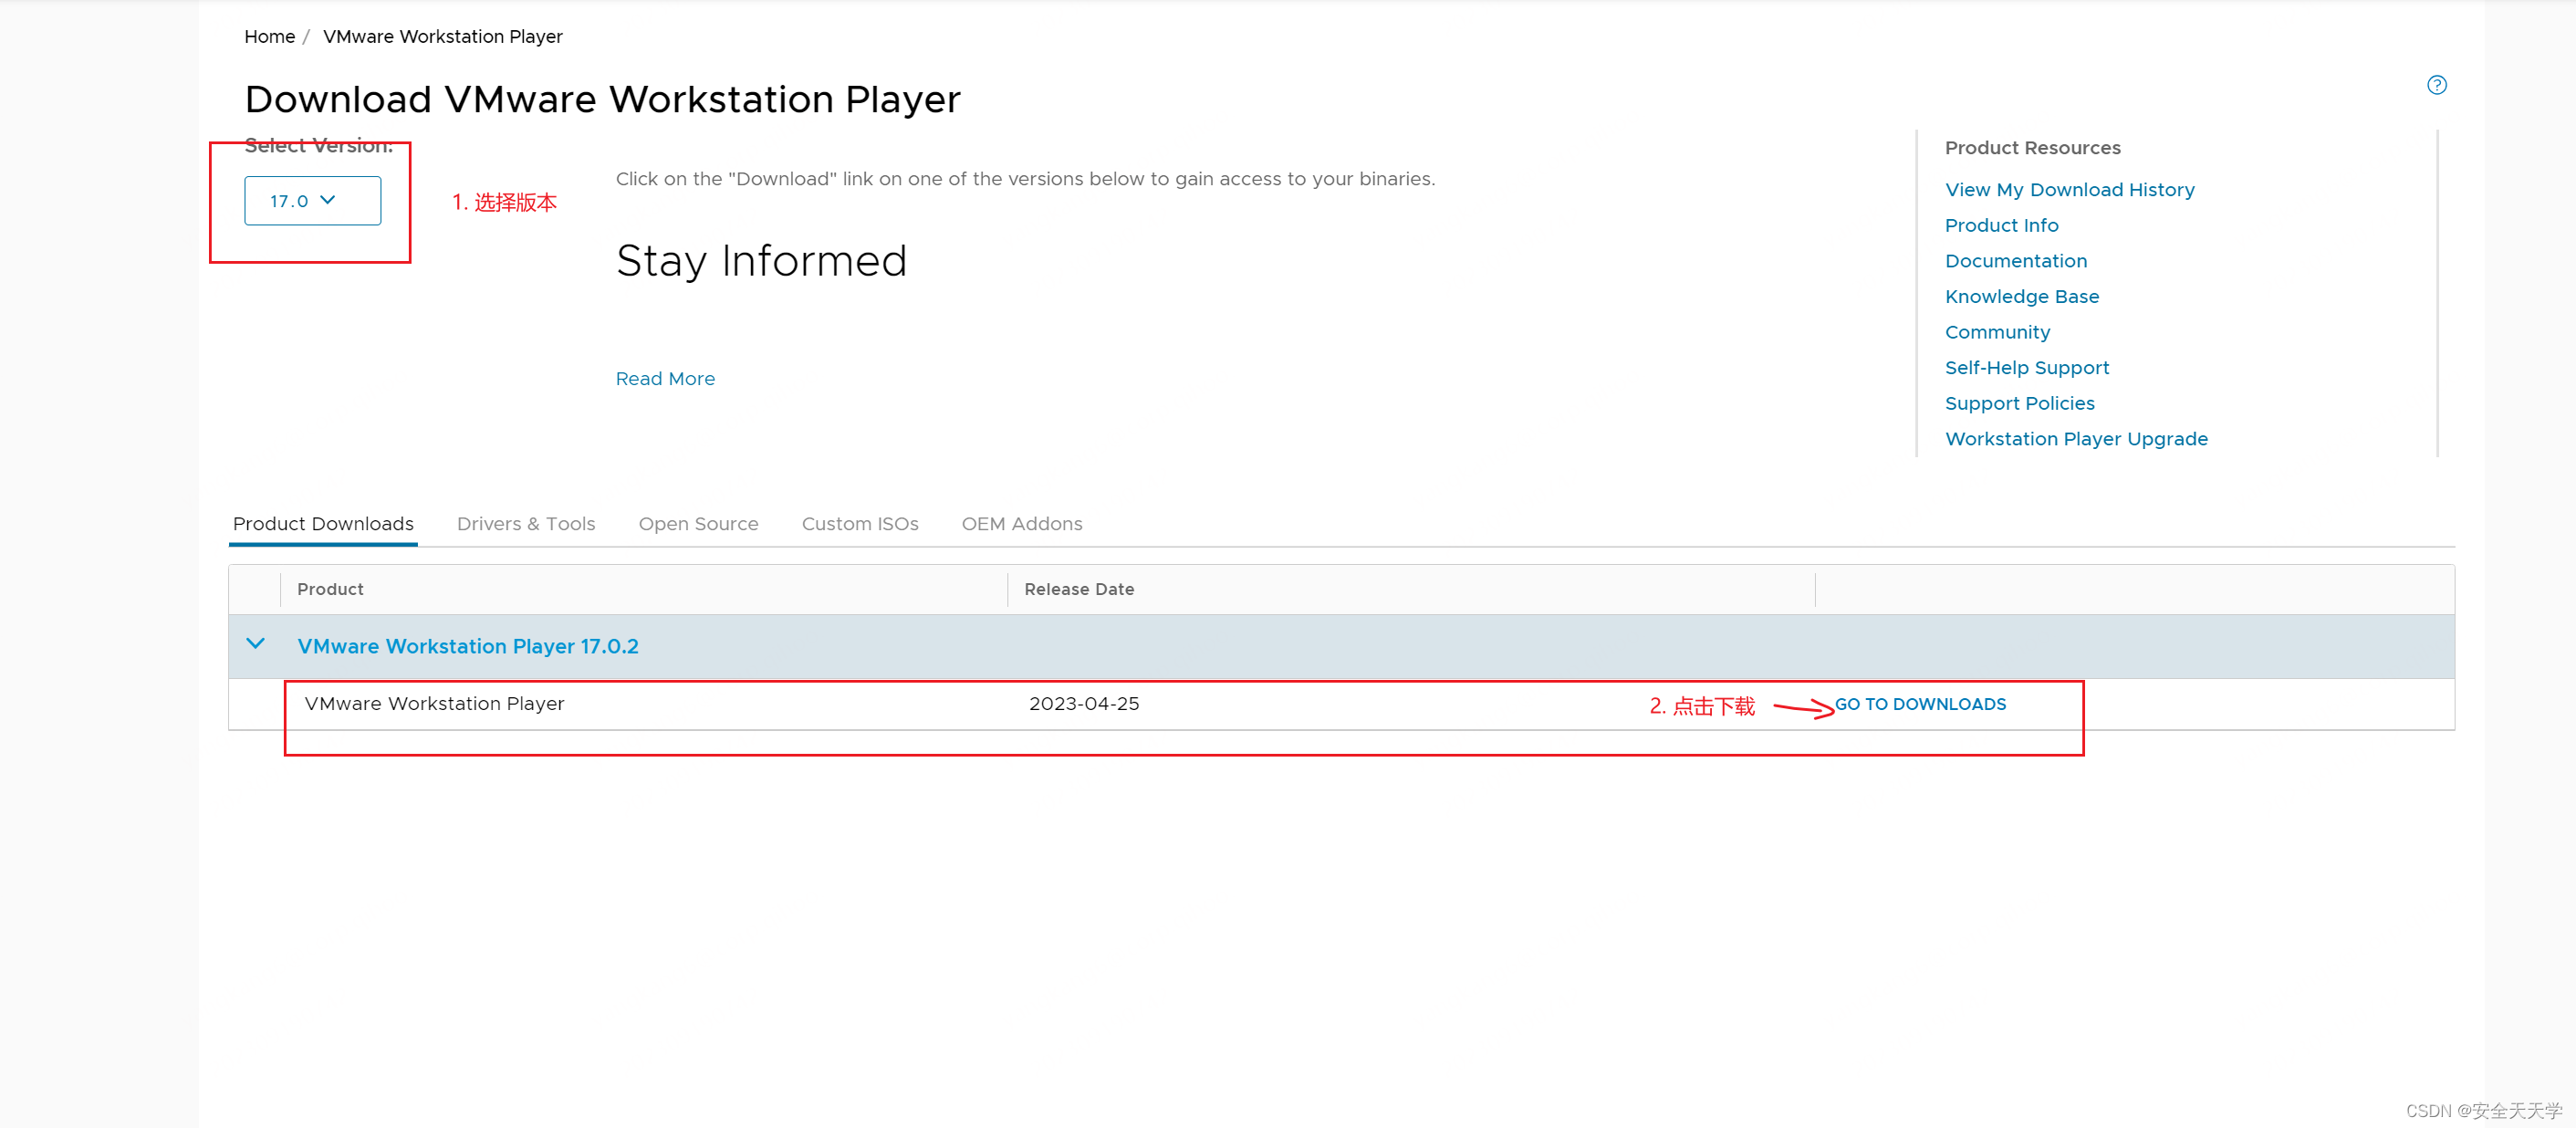Switch to Drivers & Tools tab
The width and height of the screenshot is (2576, 1128).
tap(526, 524)
